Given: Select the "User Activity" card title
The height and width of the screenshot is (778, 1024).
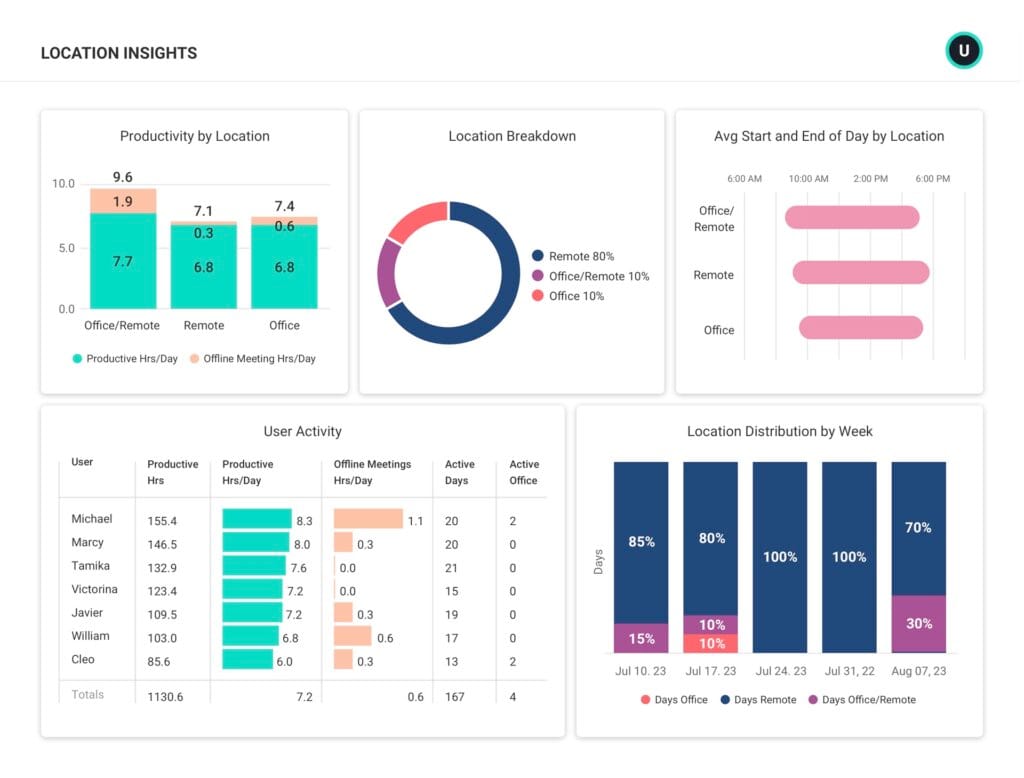Looking at the screenshot, I should coord(302,431).
